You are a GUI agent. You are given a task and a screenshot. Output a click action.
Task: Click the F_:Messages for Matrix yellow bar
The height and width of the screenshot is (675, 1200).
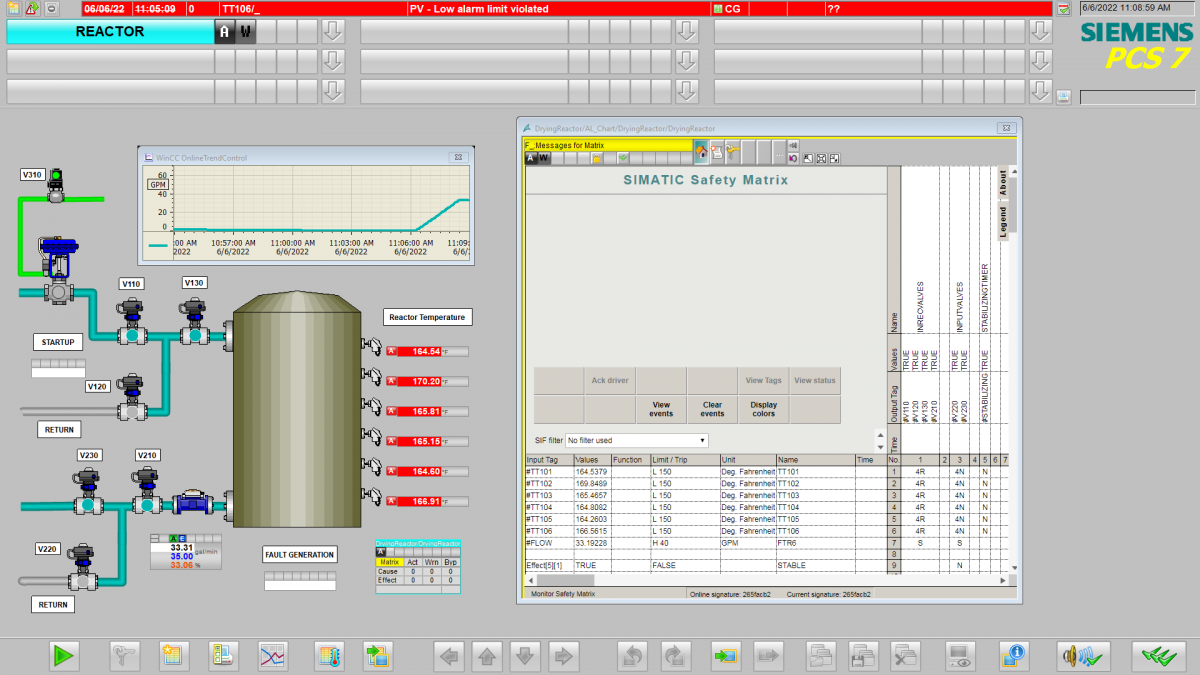click(x=609, y=146)
